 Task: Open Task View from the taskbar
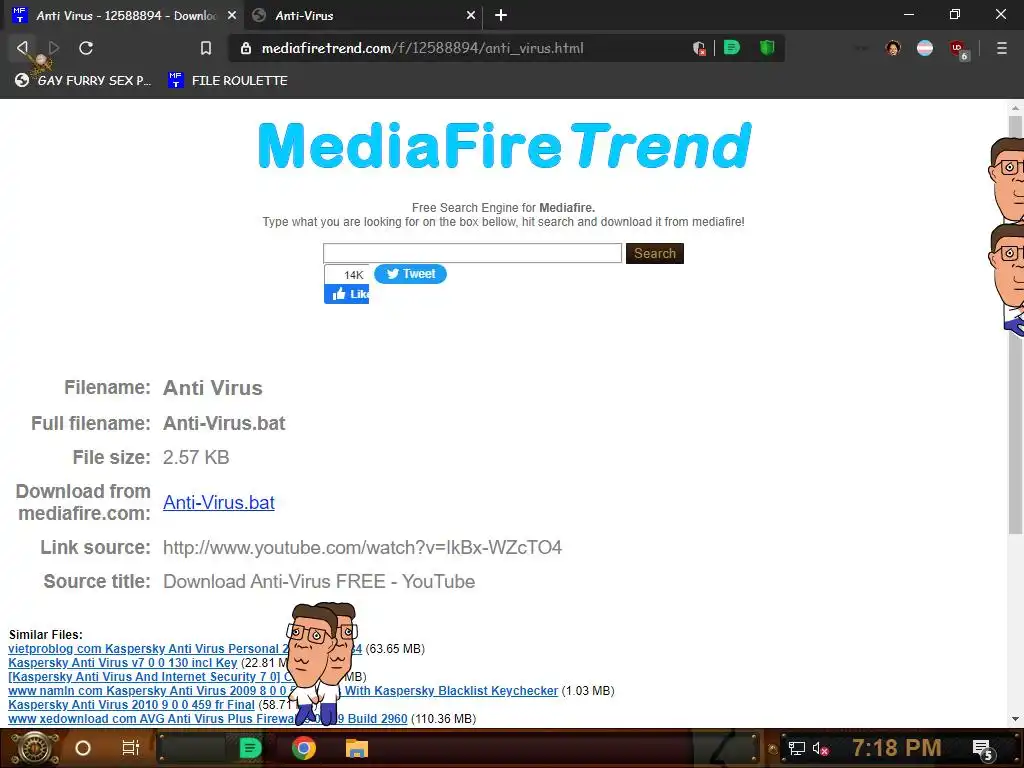tap(131, 748)
